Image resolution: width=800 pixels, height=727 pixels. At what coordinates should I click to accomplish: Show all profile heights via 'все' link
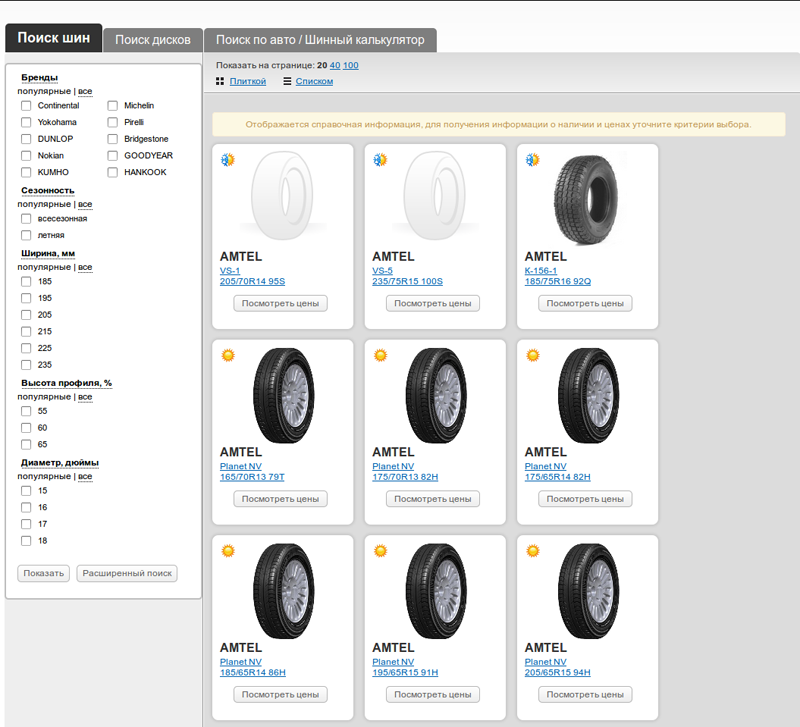tap(85, 396)
